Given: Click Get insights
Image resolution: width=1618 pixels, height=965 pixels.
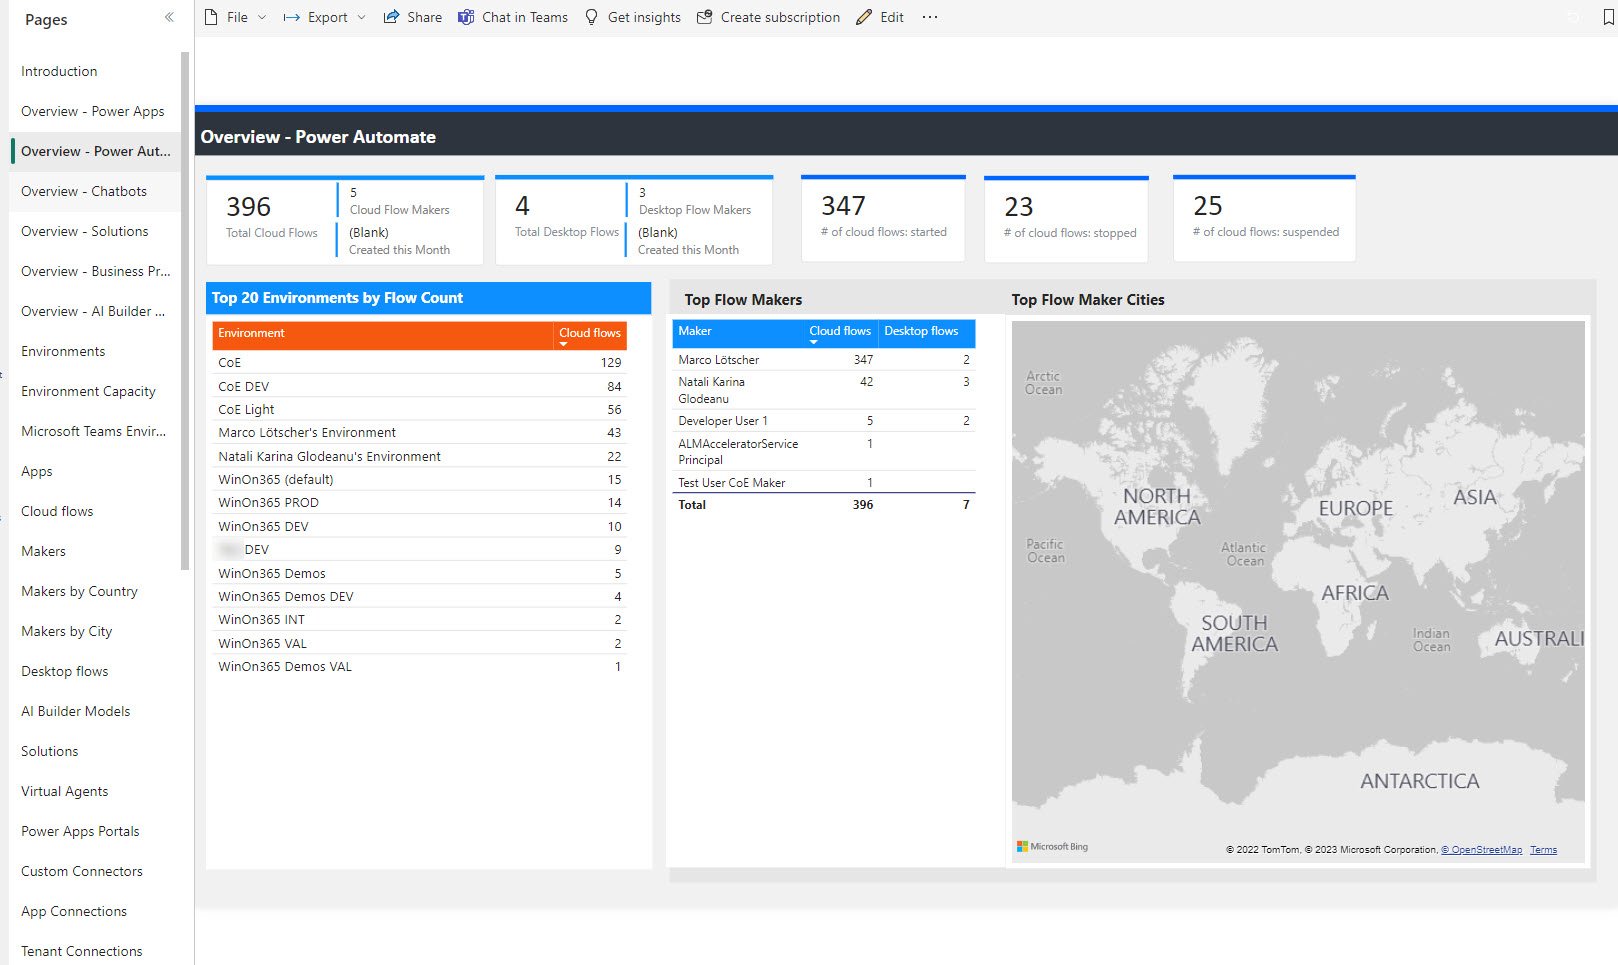Looking at the screenshot, I should [633, 17].
